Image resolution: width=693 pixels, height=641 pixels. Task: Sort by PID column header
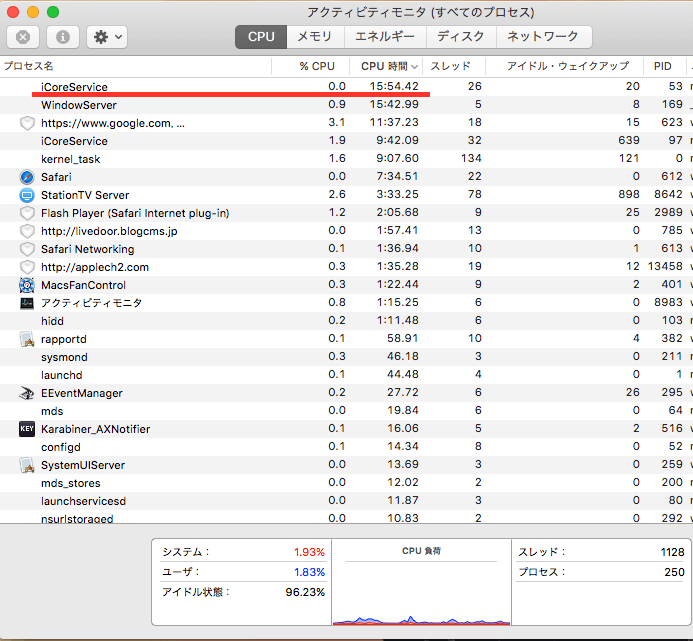point(664,66)
